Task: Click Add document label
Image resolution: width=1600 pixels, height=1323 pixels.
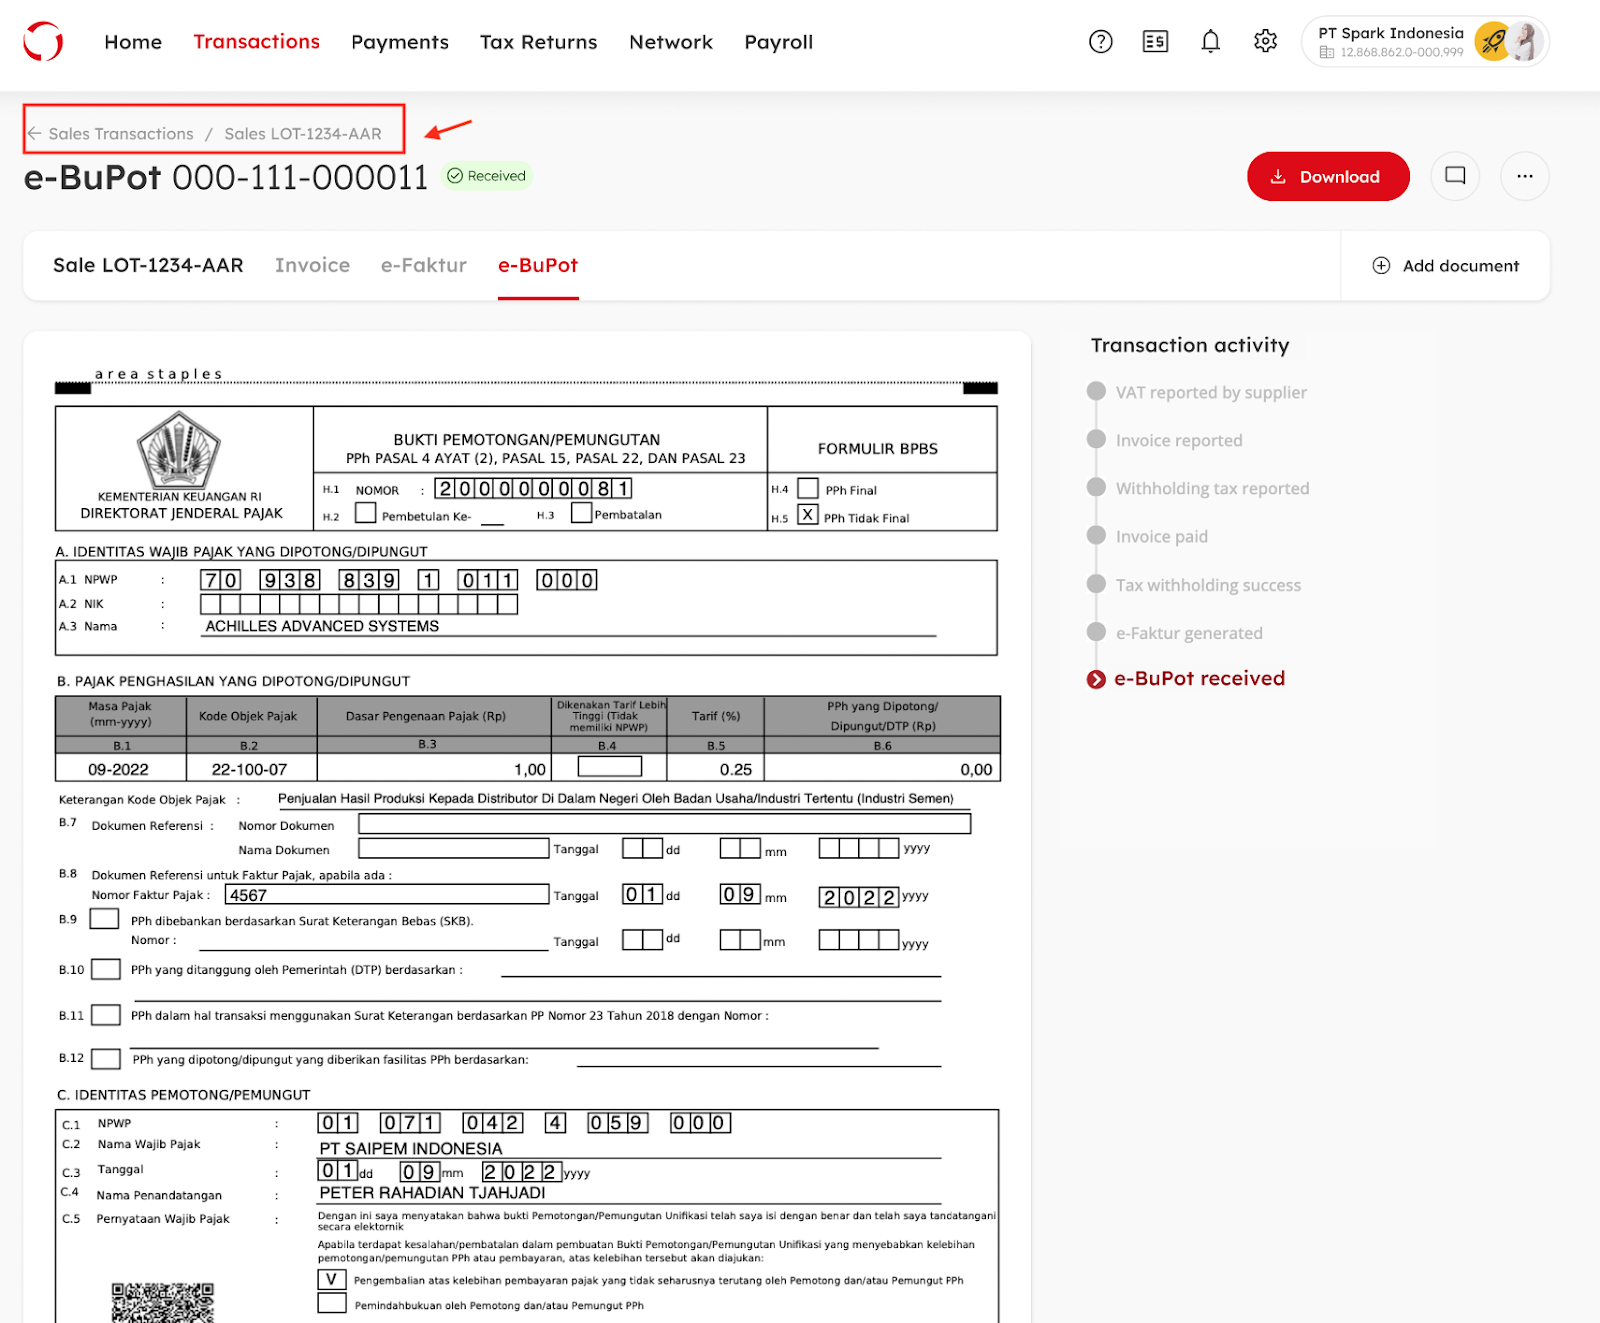Action: [1461, 266]
